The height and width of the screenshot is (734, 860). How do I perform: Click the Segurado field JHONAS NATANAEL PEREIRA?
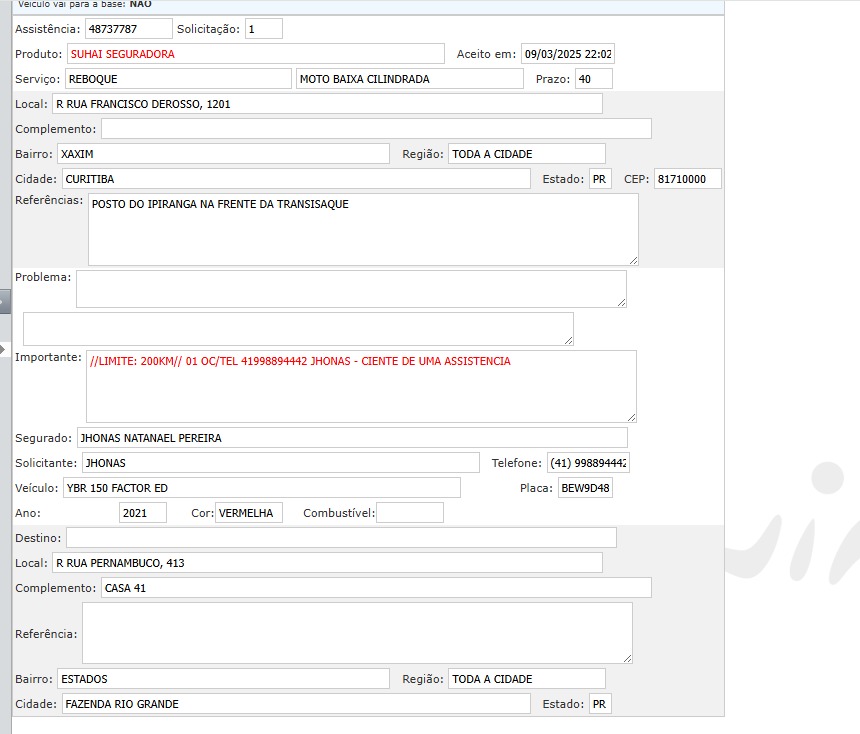click(x=352, y=438)
